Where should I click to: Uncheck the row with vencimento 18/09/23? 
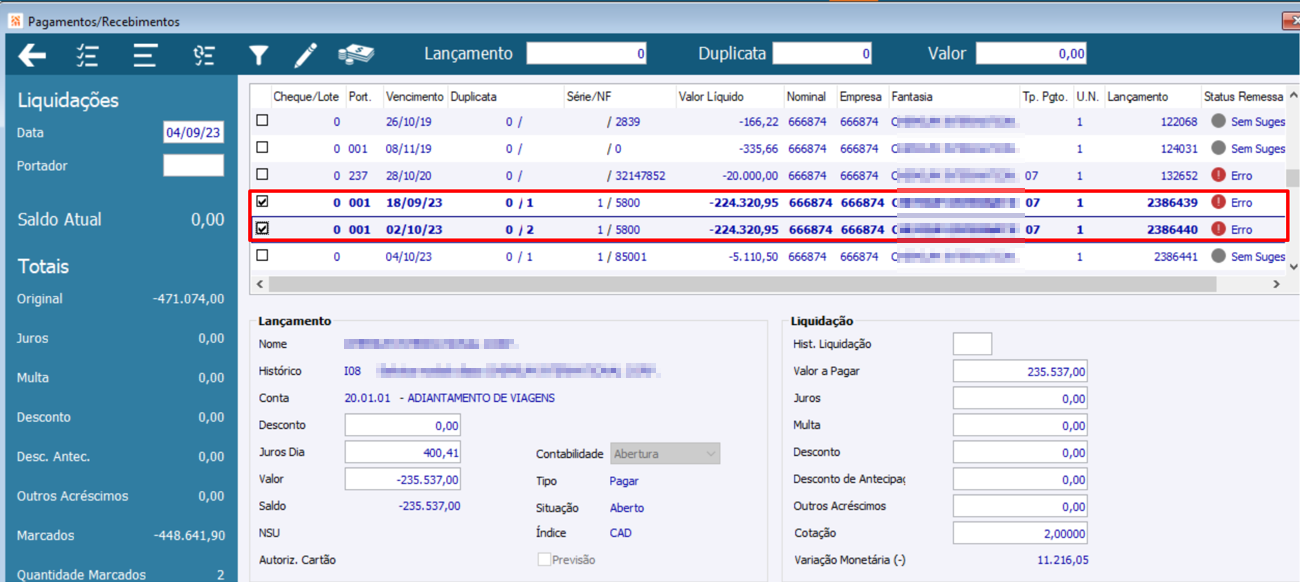click(262, 201)
